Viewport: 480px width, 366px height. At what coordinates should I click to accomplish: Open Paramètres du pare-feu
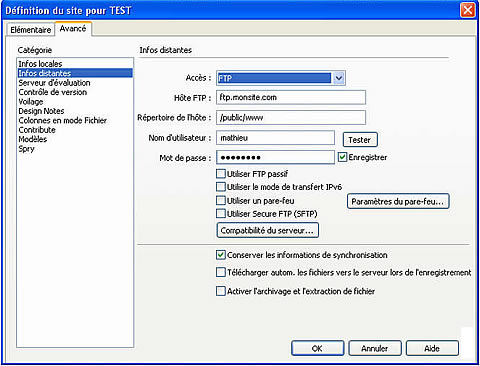pos(398,202)
